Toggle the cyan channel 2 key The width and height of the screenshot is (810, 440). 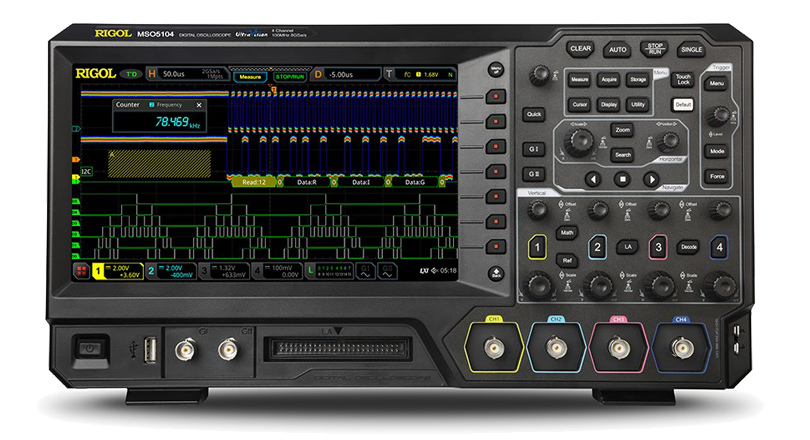pos(597,247)
